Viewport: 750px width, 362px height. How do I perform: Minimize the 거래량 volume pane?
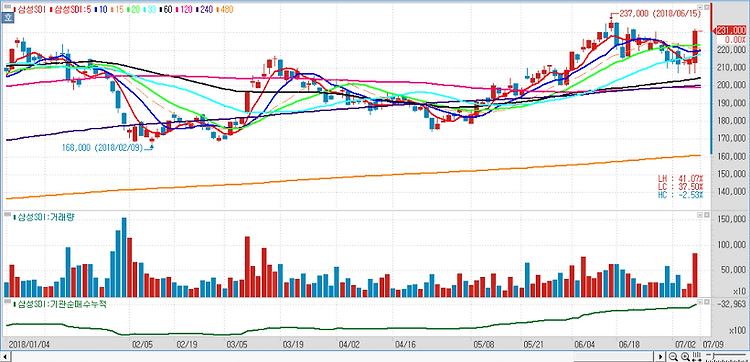point(700,216)
